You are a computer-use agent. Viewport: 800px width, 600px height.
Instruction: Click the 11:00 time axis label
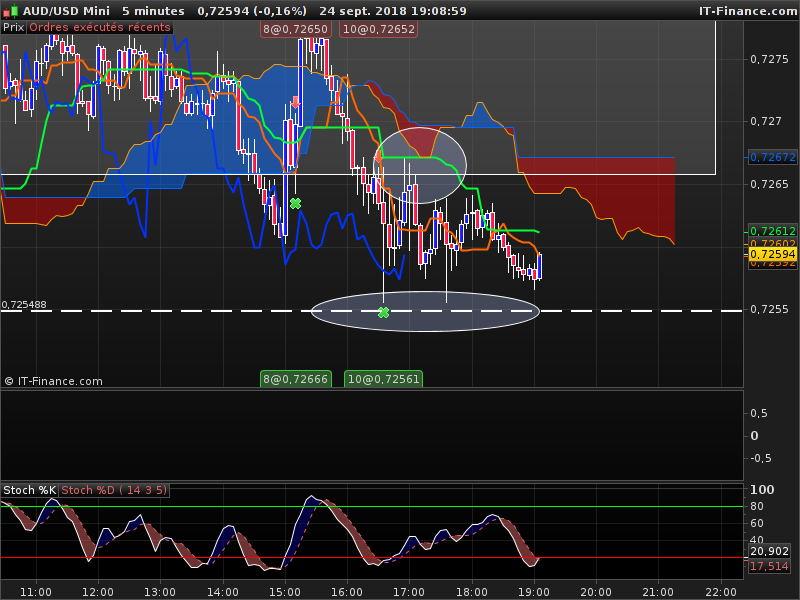tap(36, 592)
